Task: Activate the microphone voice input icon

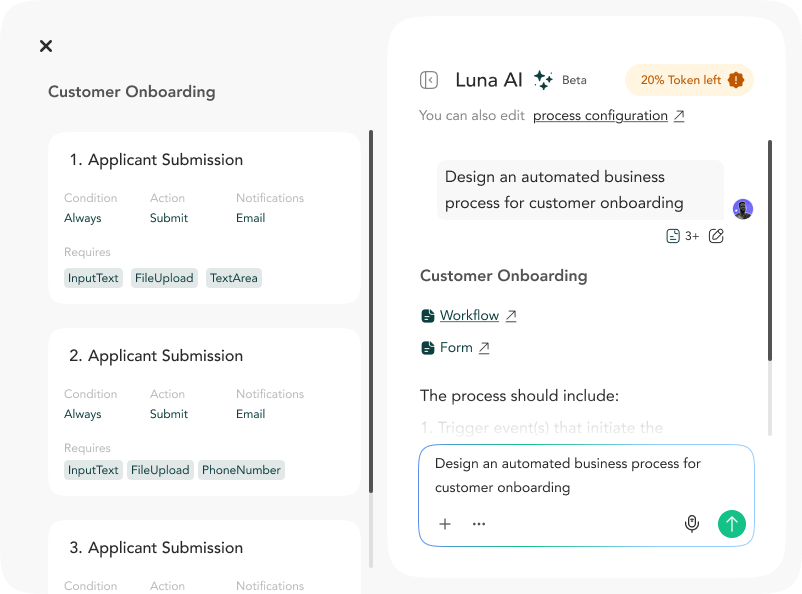Action: (x=692, y=523)
